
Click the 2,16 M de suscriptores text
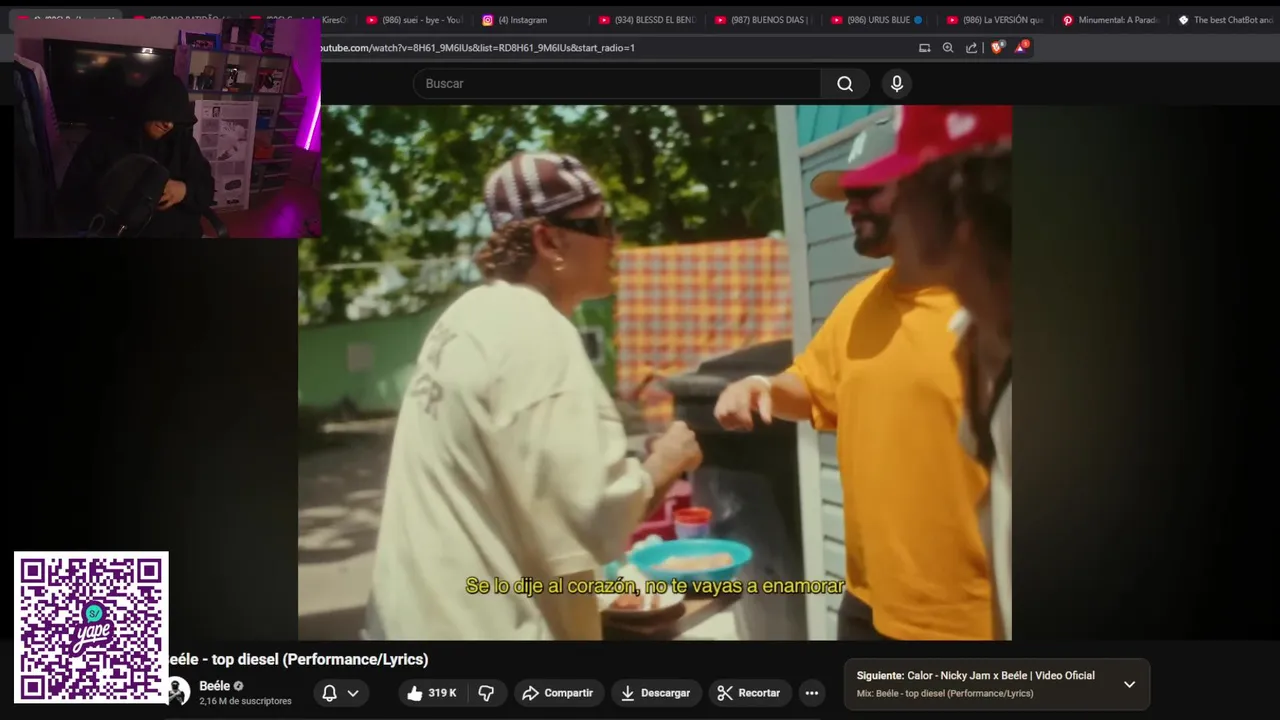[x=245, y=702]
